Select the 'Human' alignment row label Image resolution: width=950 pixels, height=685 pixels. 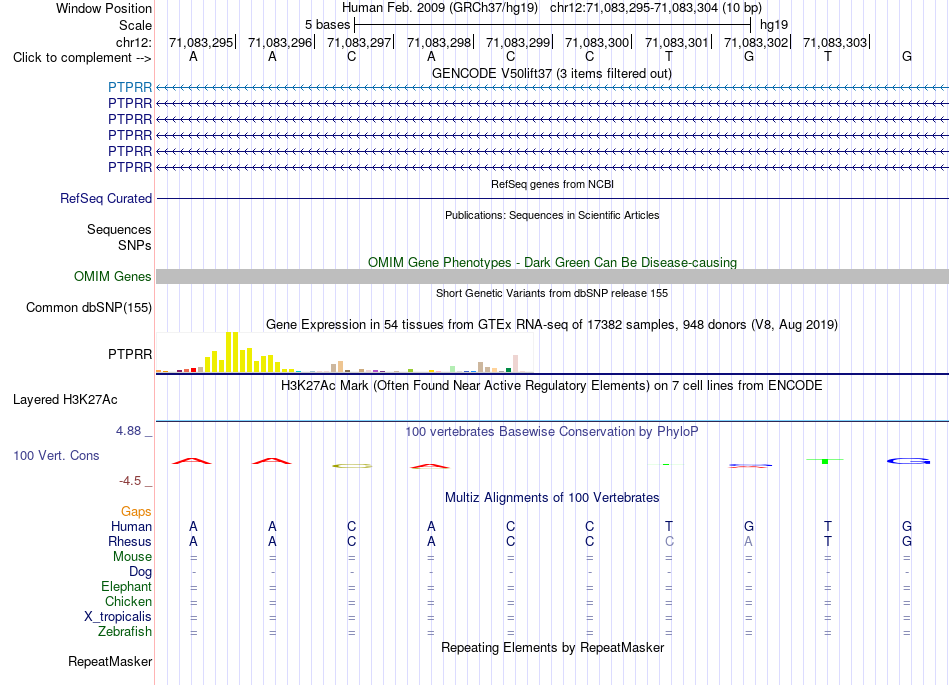click(x=131, y=527)
